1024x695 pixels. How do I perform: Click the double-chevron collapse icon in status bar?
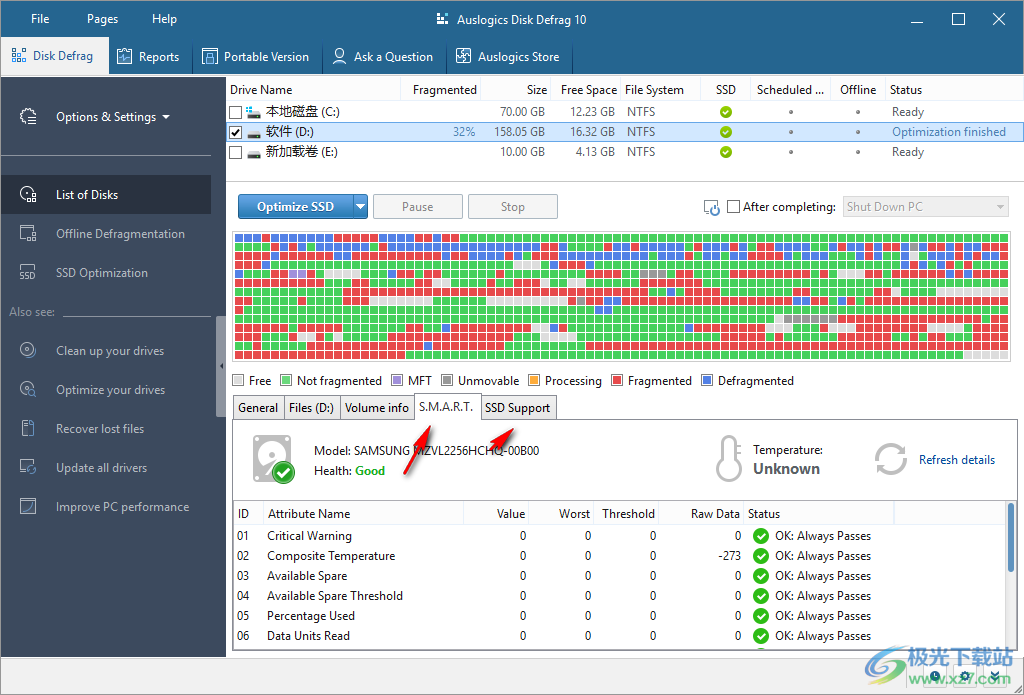[995, 676]
